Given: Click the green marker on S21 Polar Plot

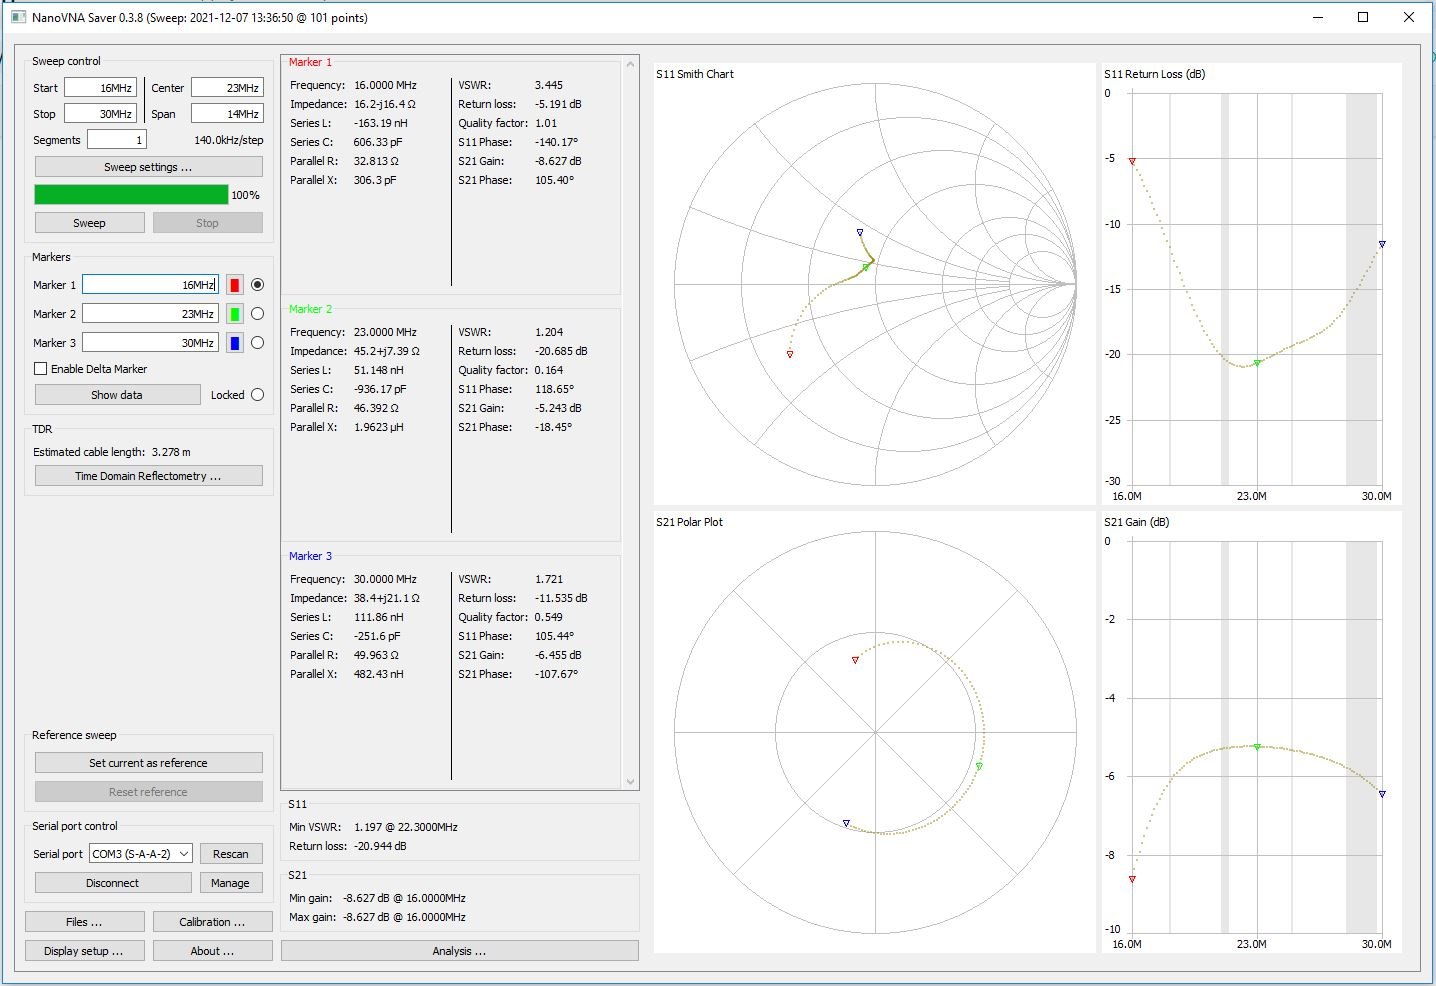Looking at the screenshot, I should pos(979,766).
